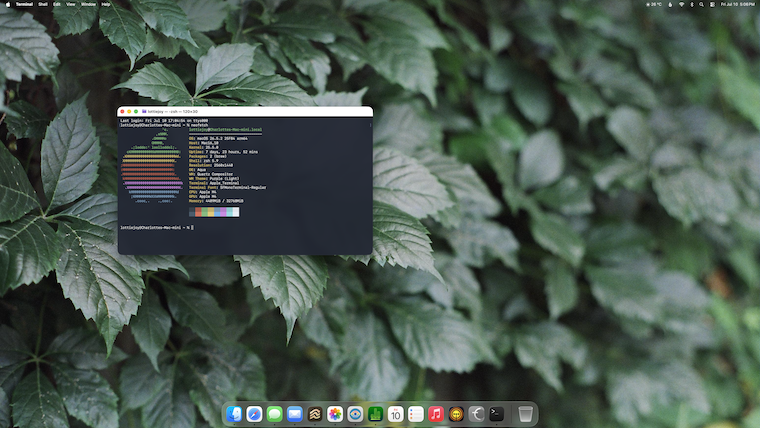Click the blue swatch in neofetch palette

click(217, 212)
